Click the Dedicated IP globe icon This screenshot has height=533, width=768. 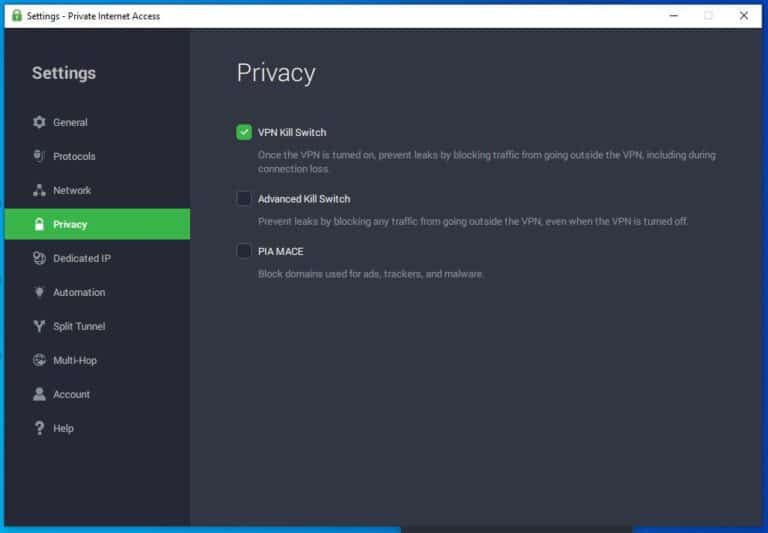[x=39, y=258]
